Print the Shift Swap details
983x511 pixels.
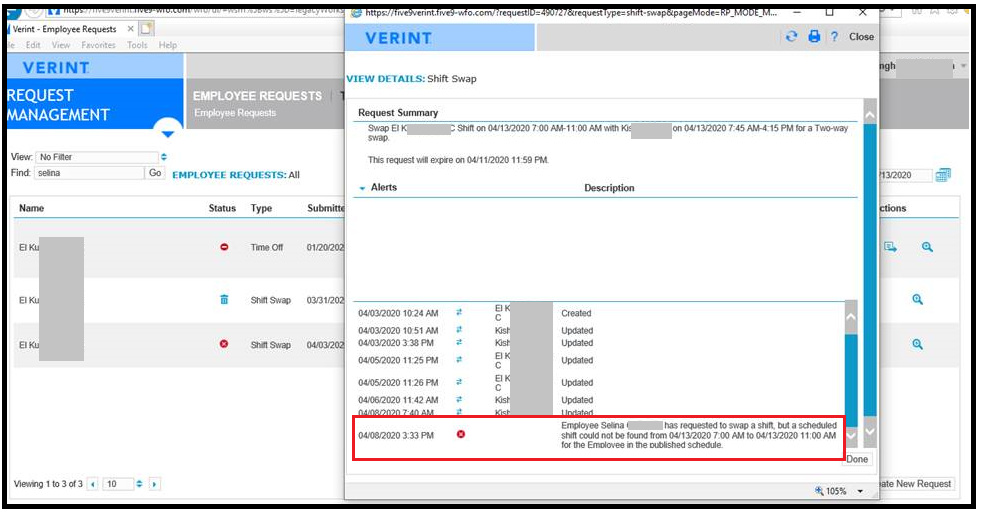(814, 36)
